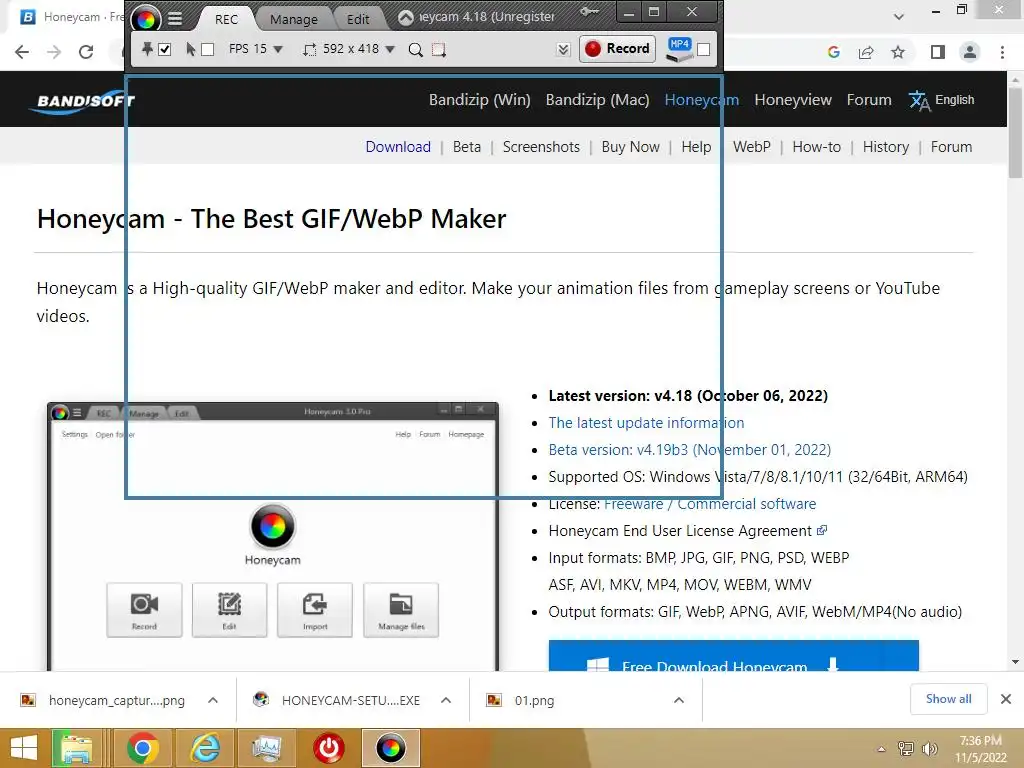Click the mouse cursor capture icon
Viewport: 1024px width, 768px height.
[191, 49]
